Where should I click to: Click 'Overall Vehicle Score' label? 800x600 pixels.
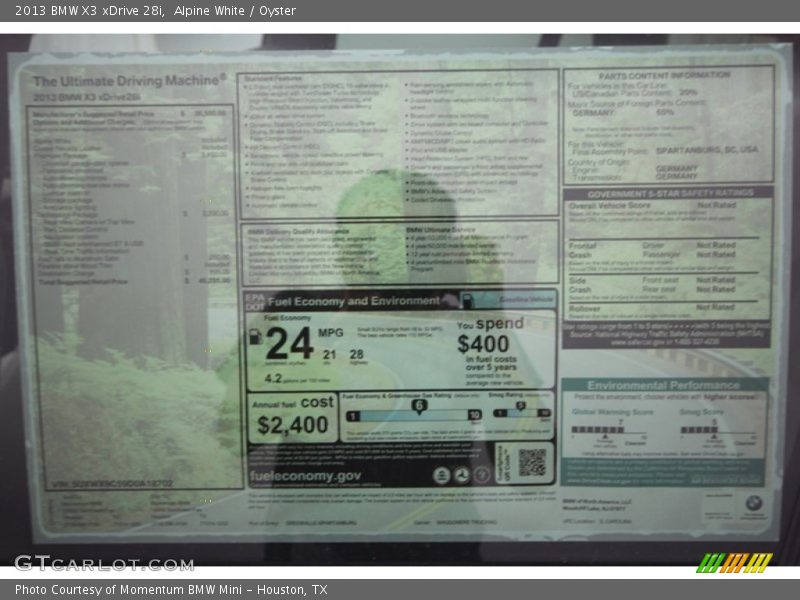coord(609,206)
